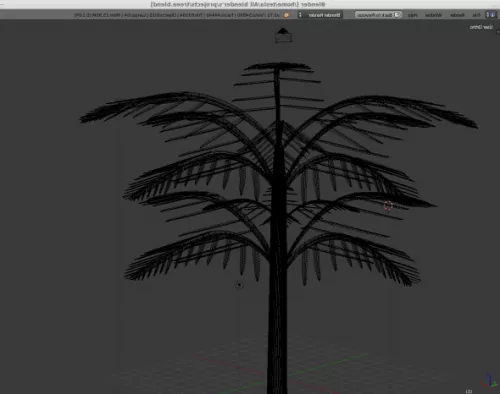Screen dimensions: 500x394
Task: Select the lamp object beside the trunk
Action: 239,285
